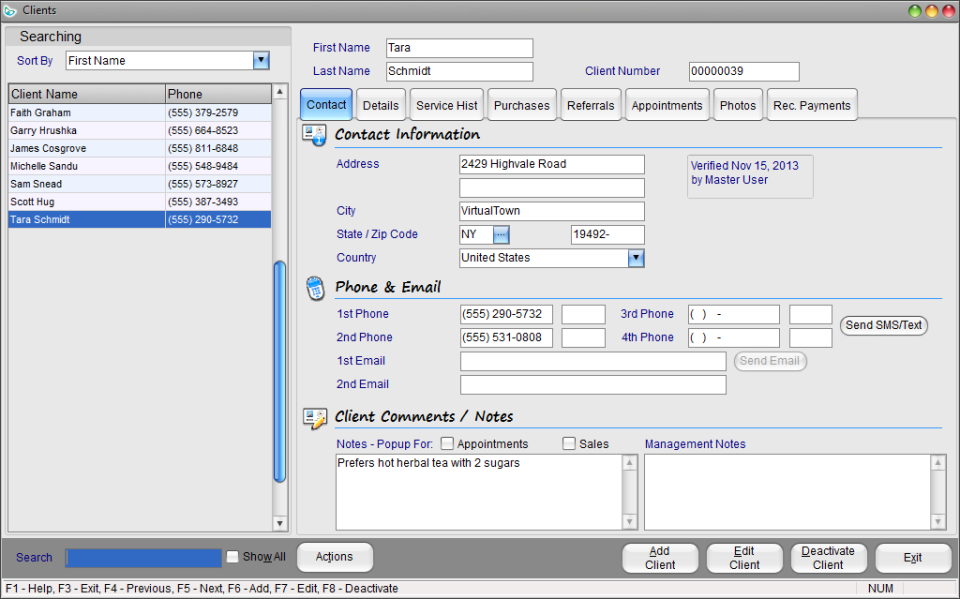Toggle Appointments popup checkbox
This screenshot has width=960, height=599.
(447, 443)
